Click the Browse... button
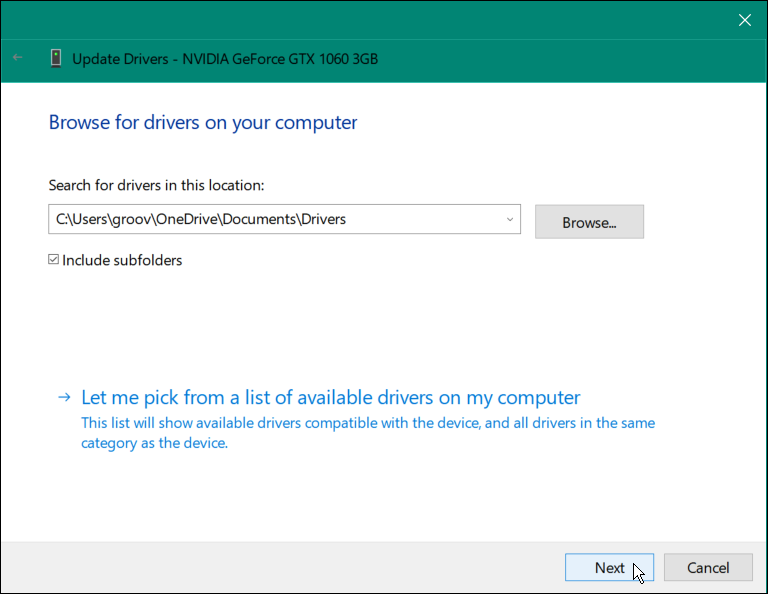Image resolution: width=768 pixels, height=594 pixels. click(x=589, y=222)
